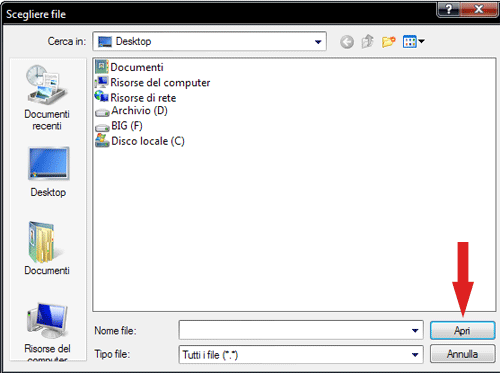The width and height of the screenshot is (500, 373).
Task: Click Risorse del computer monitor icon in list
Action: click(x=101, y=82)
